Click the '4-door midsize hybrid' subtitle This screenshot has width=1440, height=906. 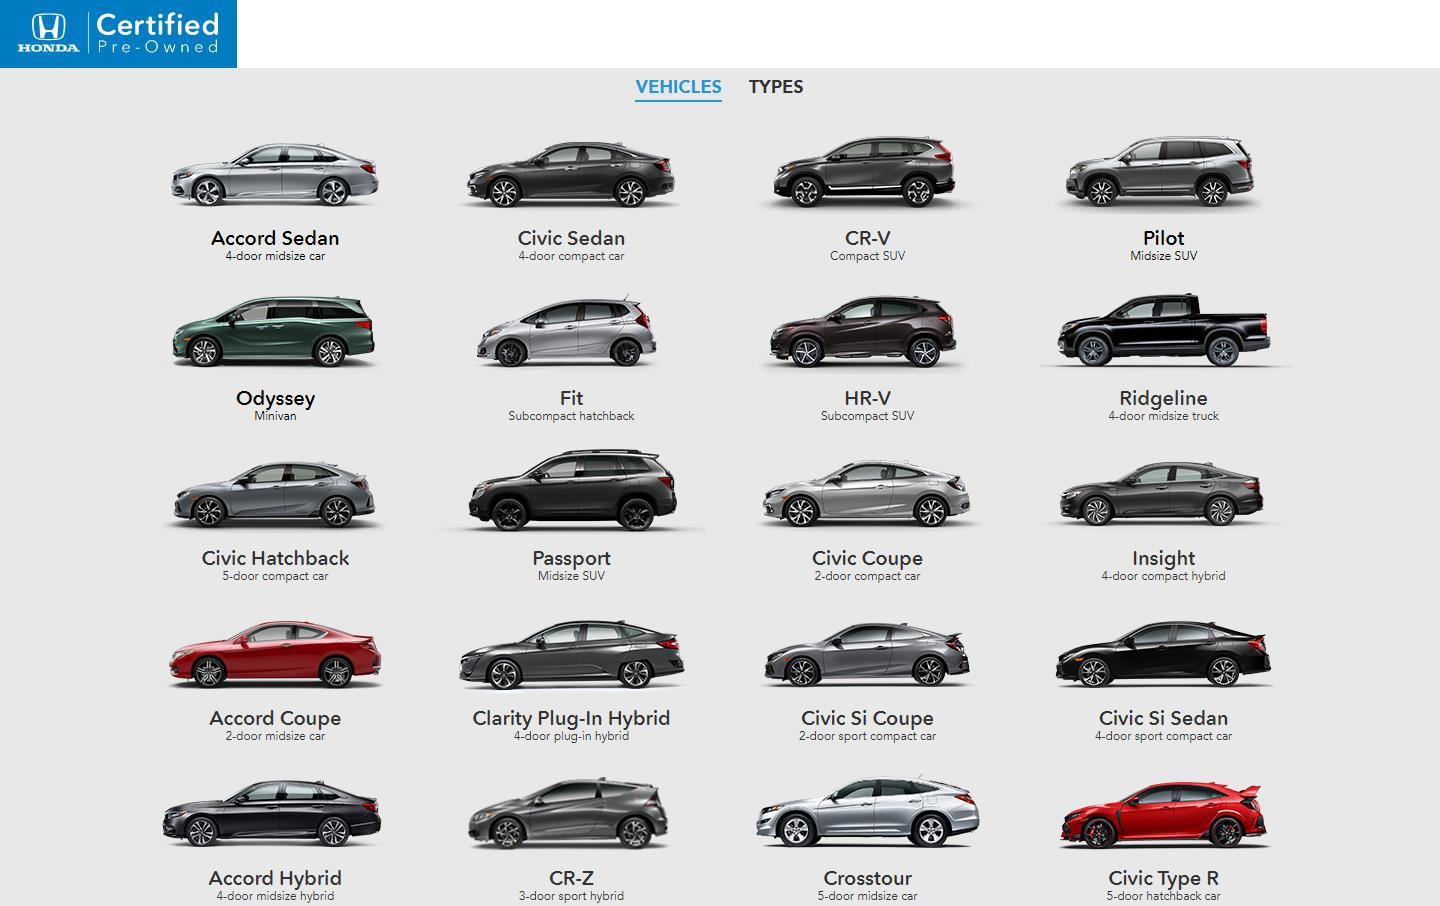275,896
